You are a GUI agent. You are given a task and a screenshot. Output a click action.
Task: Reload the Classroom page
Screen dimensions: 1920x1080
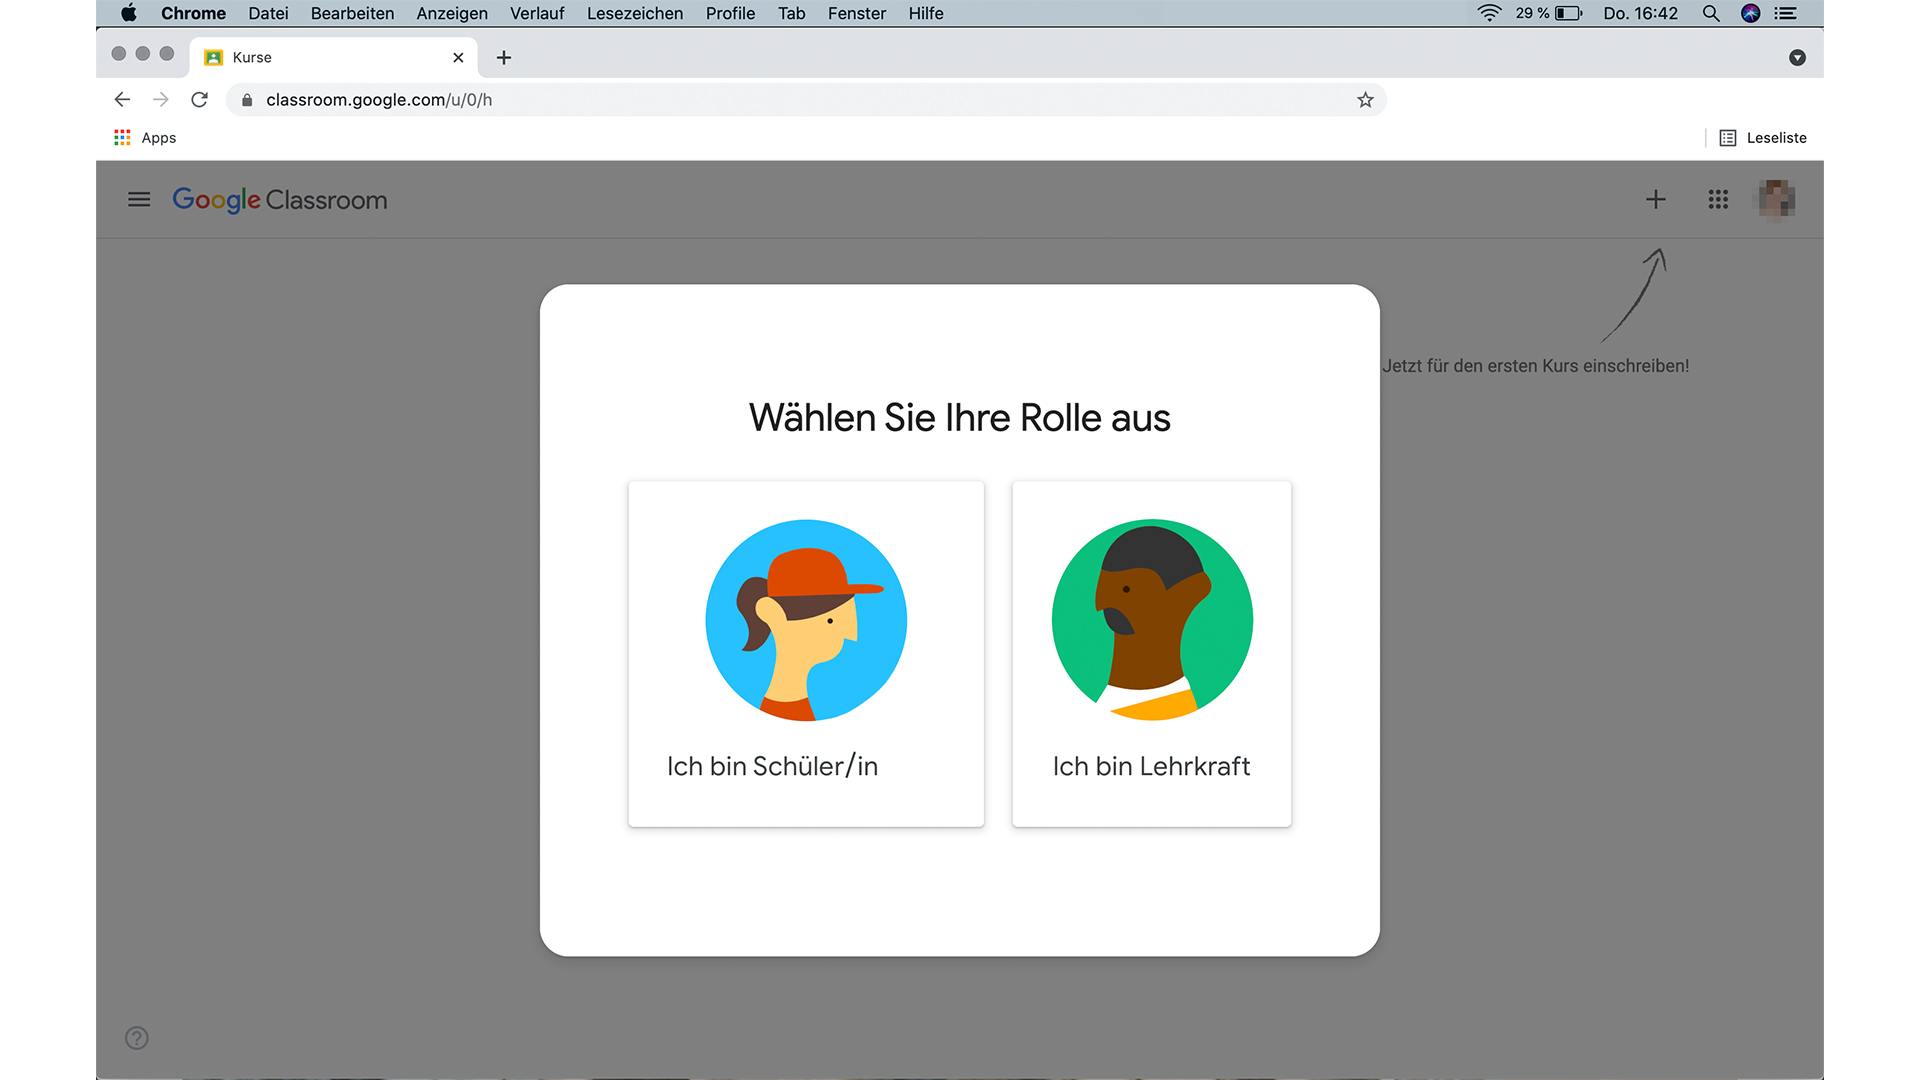click(x=200, y=100)
